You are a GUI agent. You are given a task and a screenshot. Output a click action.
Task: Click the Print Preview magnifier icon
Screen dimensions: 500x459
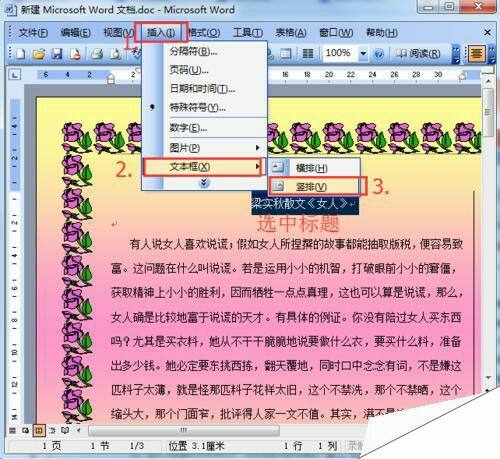click(x=115, y=54)
